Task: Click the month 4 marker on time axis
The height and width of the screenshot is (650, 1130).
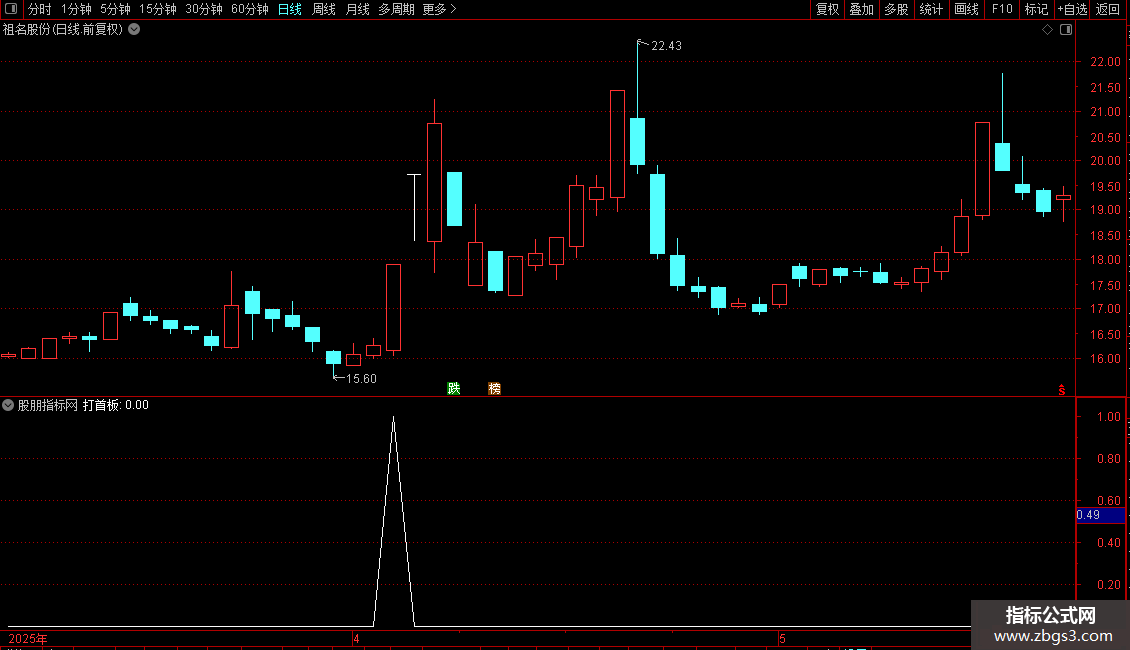Action: [x=356, y=638]
